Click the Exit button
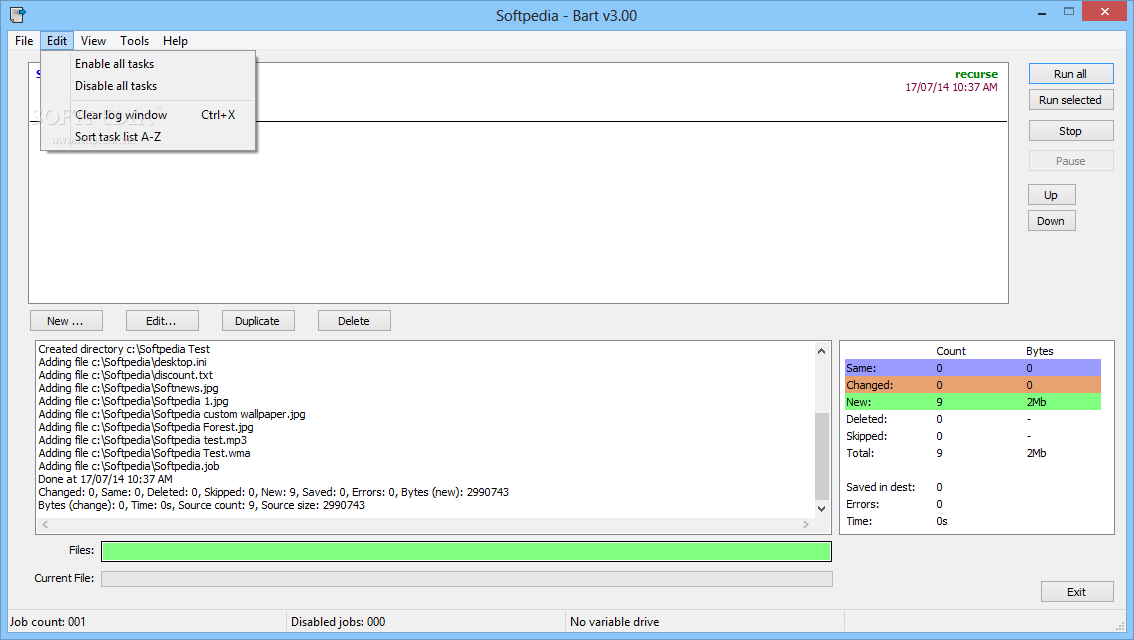Viewport: 1134px width, 640px height. (1077, 592)
